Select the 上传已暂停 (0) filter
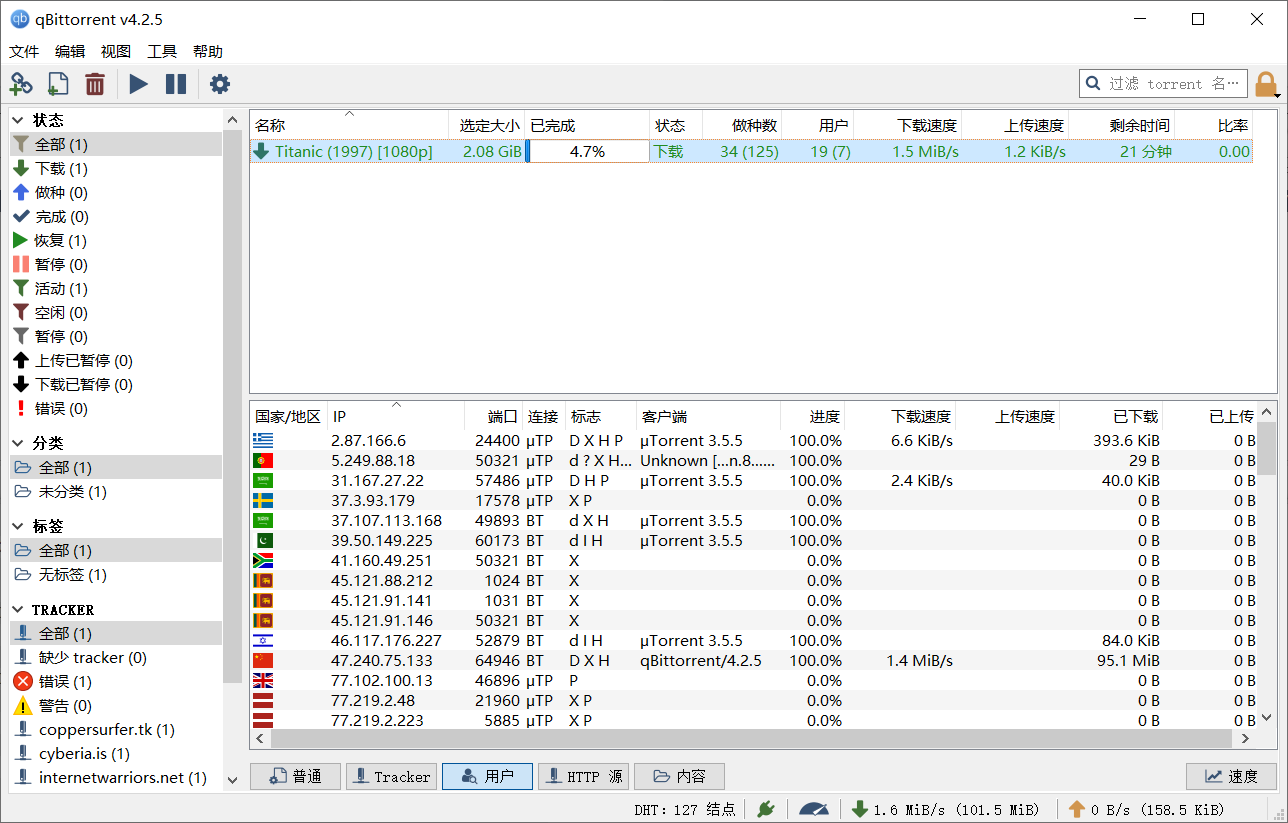The width and height of the screenshot is (1288, 823). pos(116,361)
